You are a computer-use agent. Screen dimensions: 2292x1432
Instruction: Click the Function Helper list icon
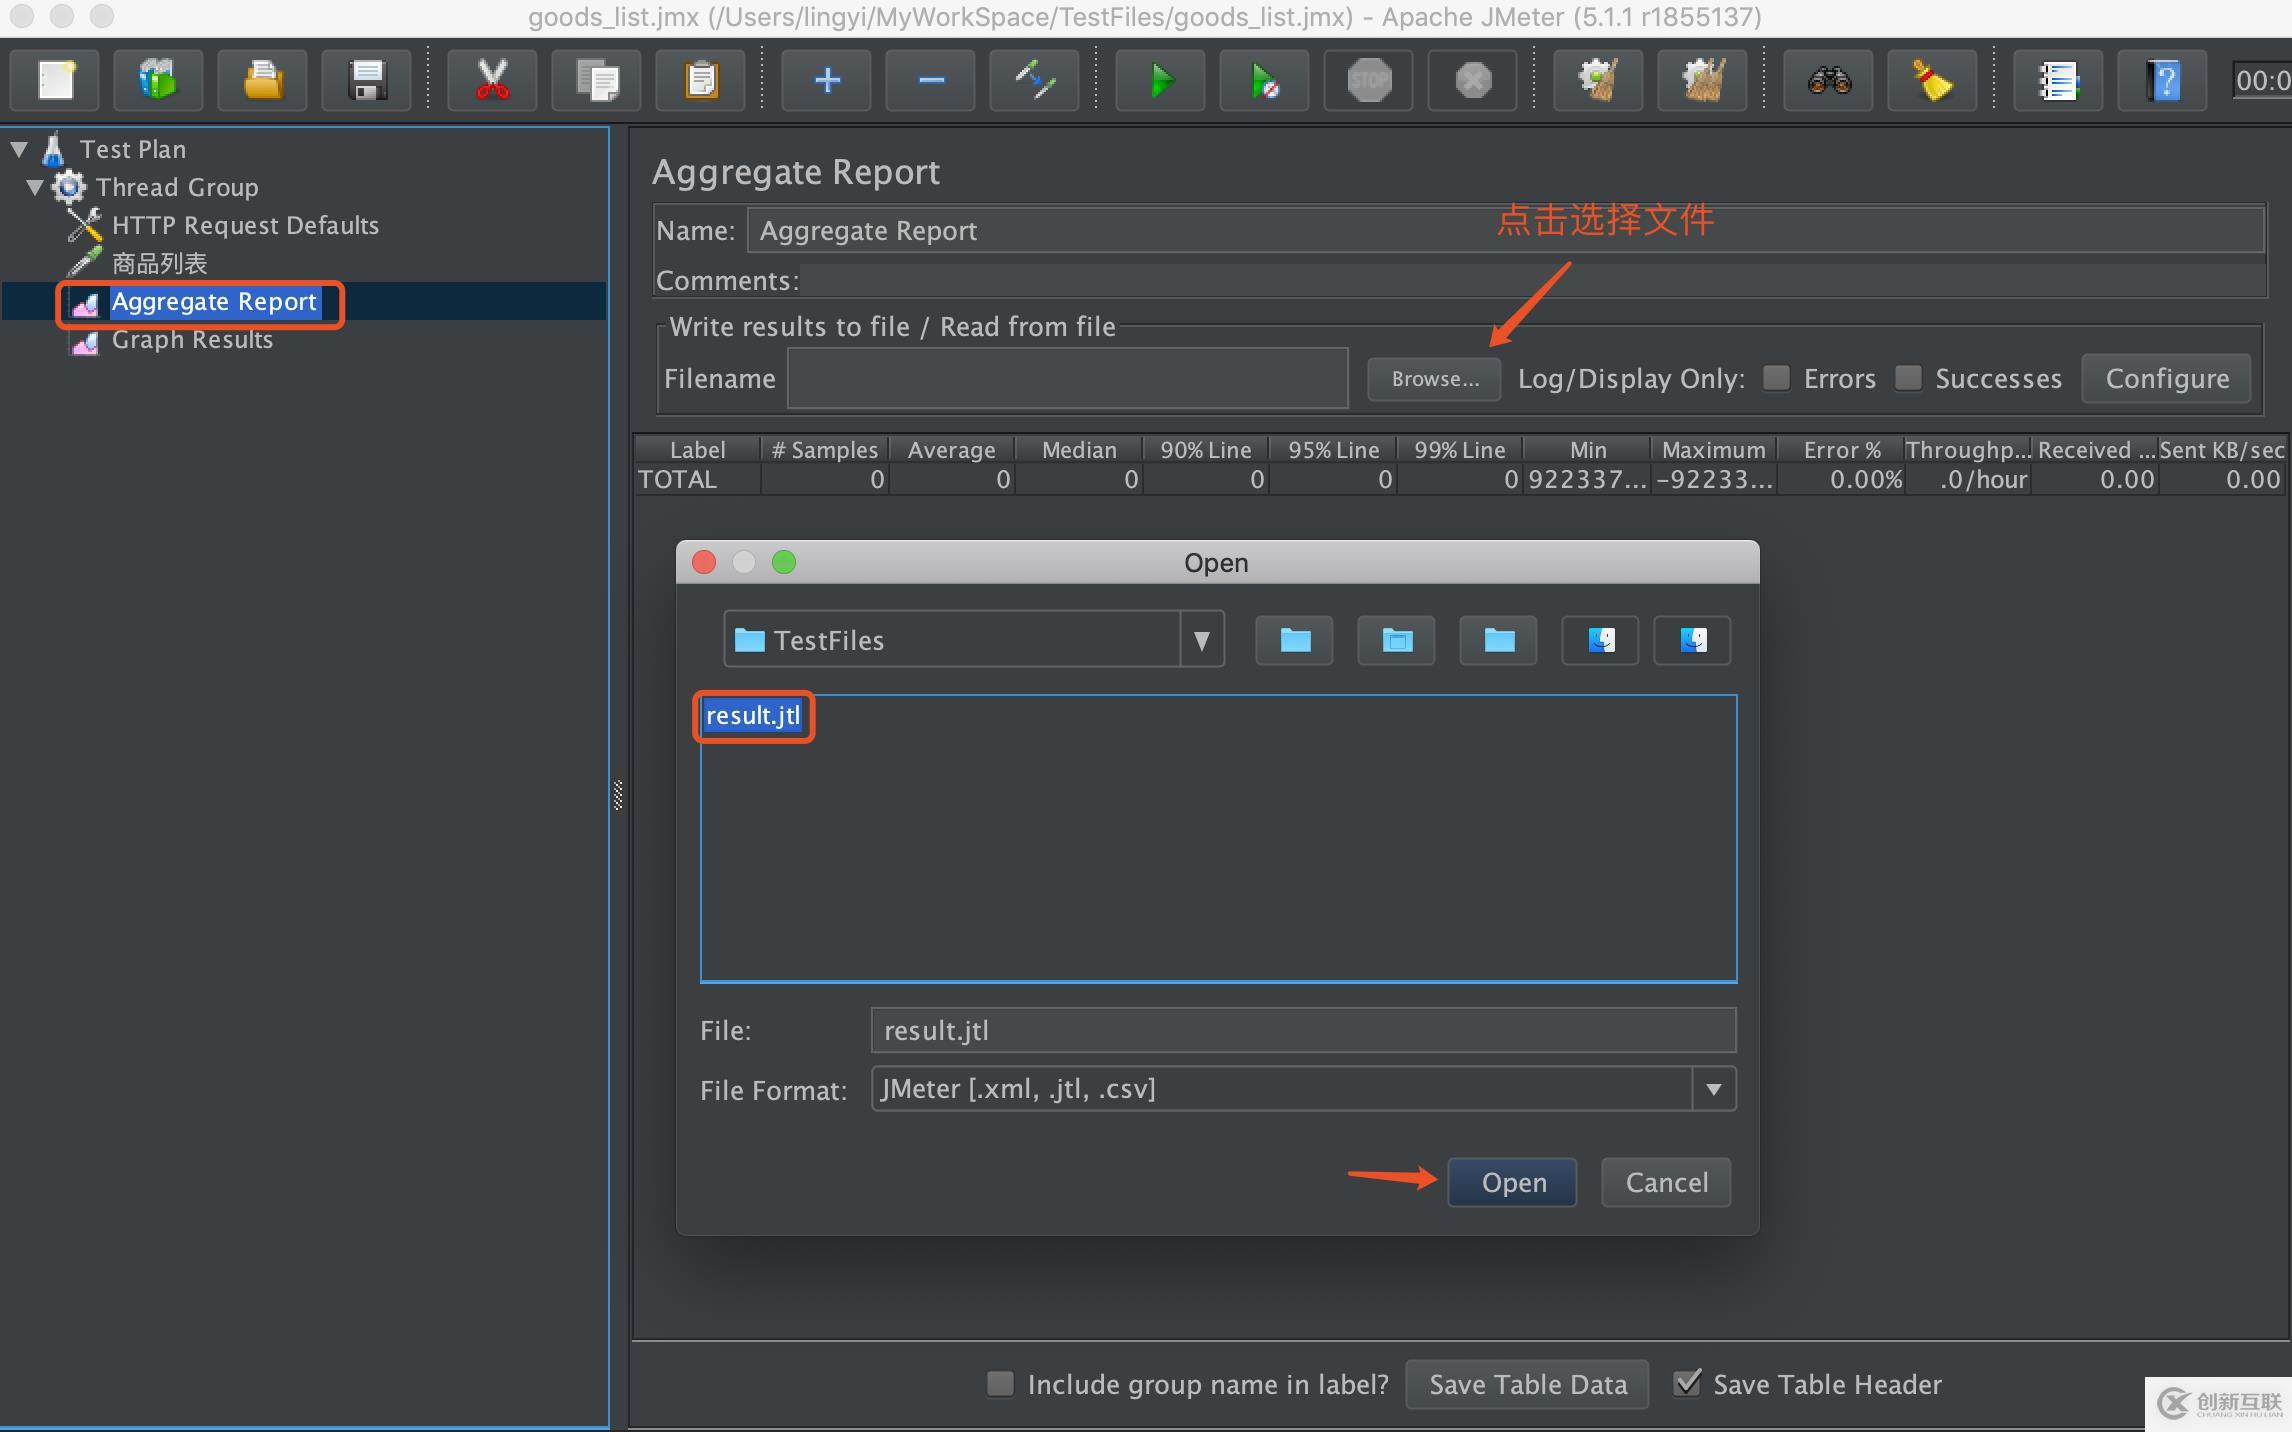2058,80
